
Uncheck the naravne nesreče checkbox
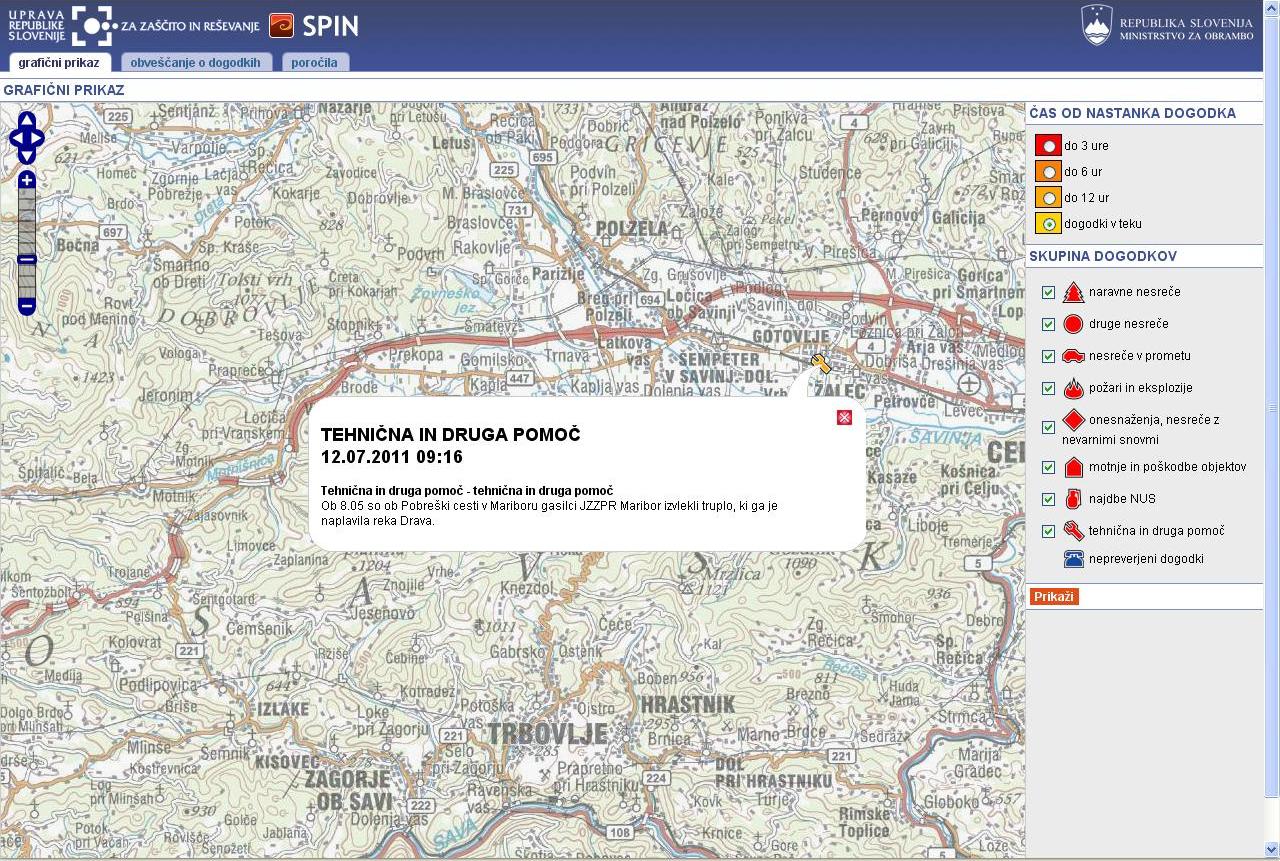(1048, 292)
